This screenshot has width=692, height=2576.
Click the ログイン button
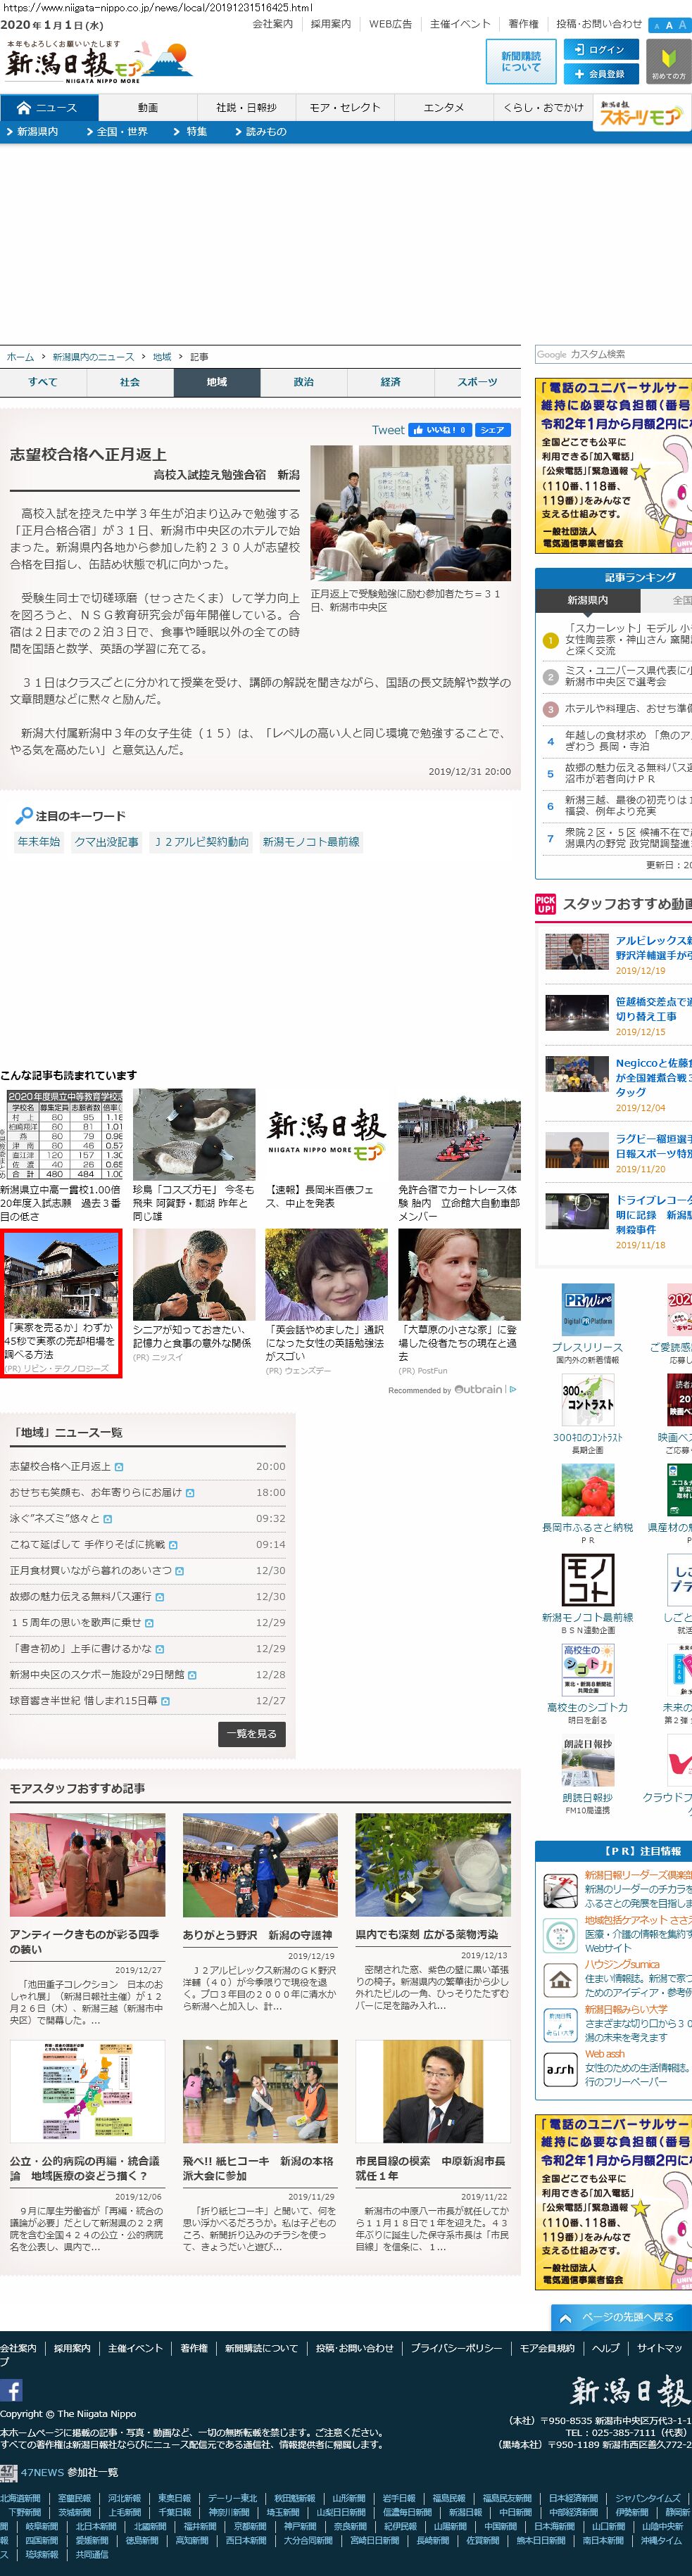pos(599,49)
